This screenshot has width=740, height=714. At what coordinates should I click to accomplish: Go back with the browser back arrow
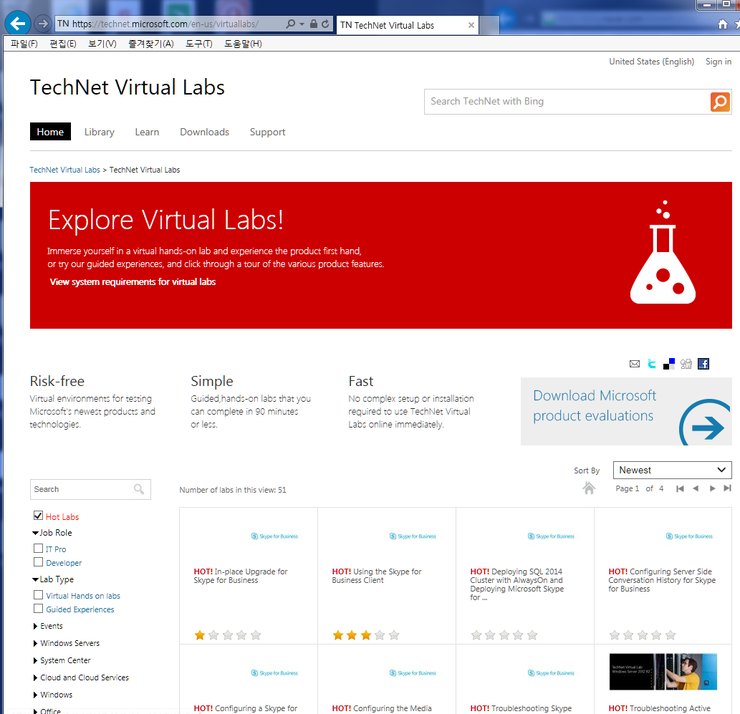click(17, 23)
